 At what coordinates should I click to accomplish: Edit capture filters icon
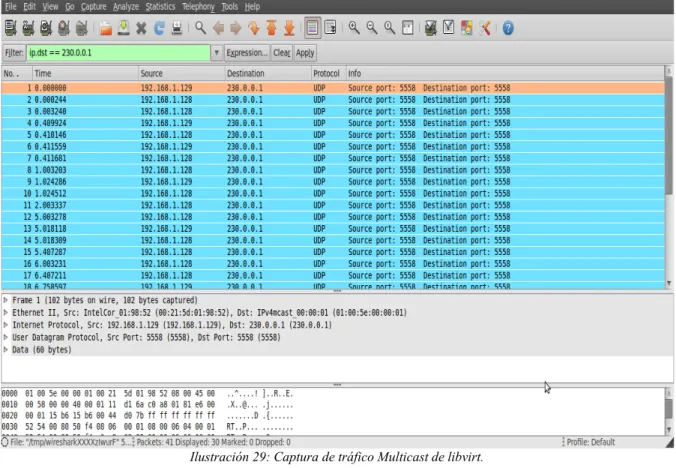click(x=430, y=28)
